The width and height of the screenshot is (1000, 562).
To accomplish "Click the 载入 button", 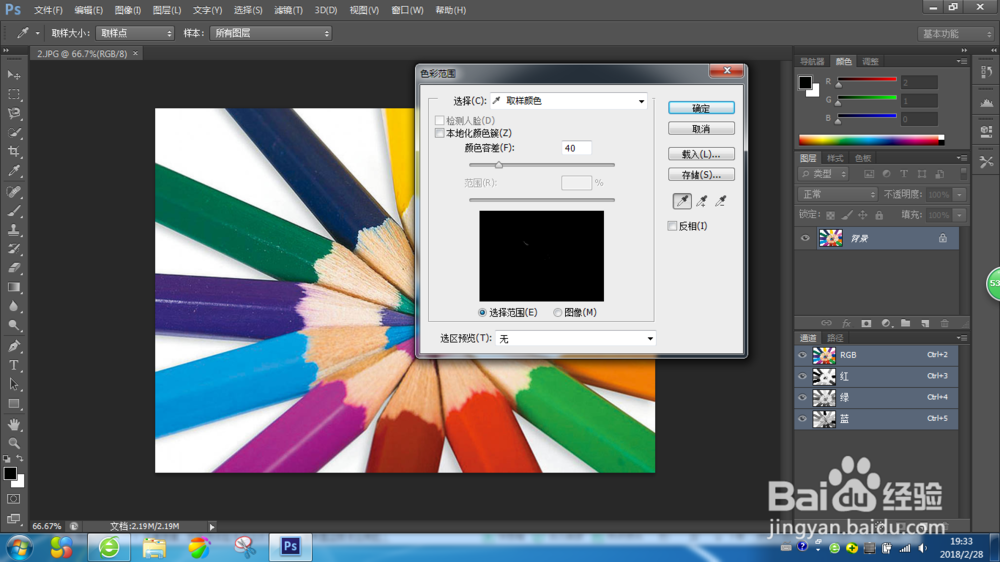I will (x=701, y=154).
